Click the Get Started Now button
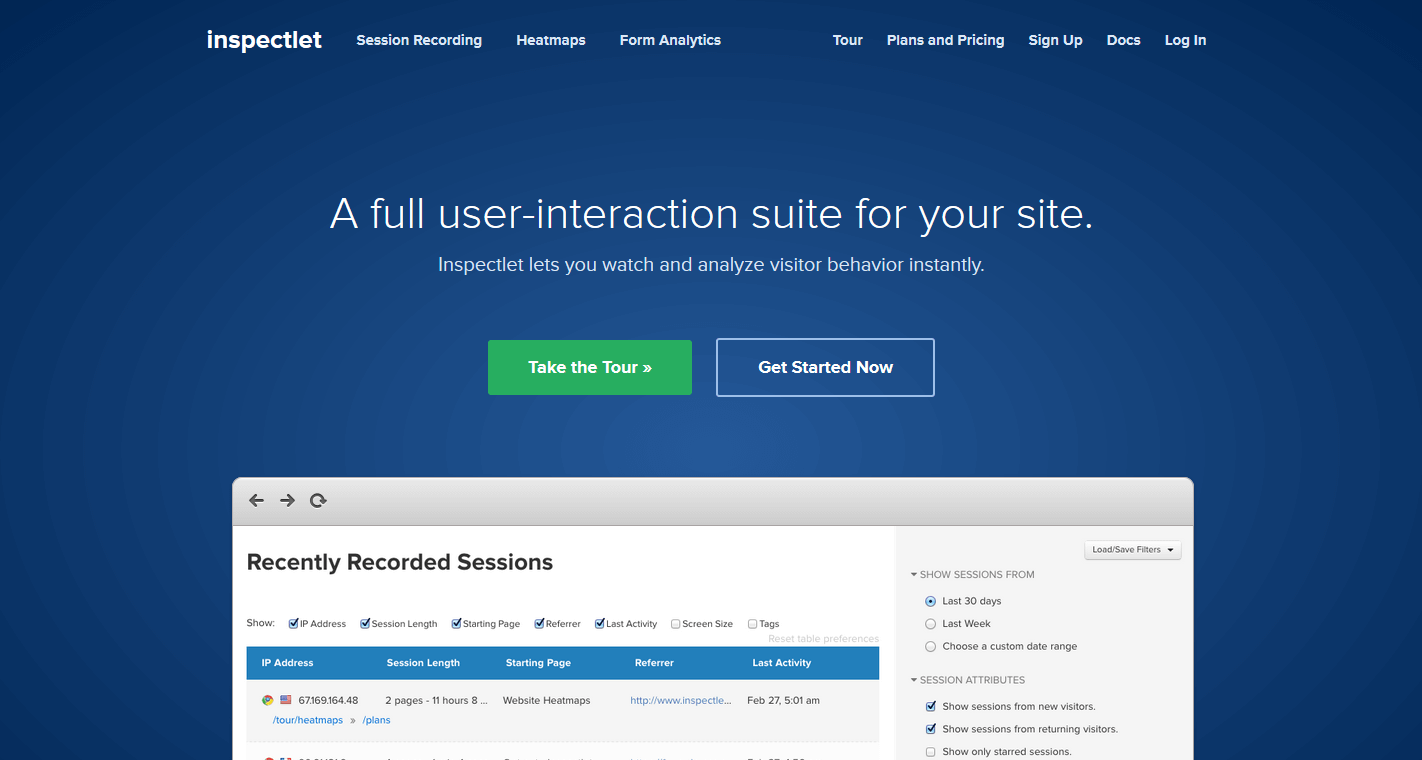 [x=825, y=367]
